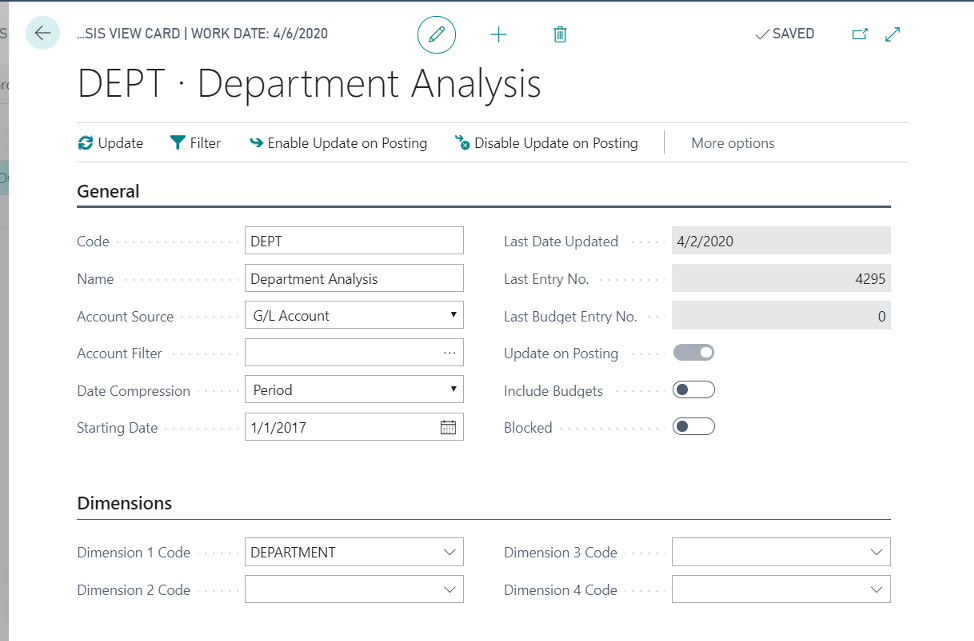974x641 pixels.
Task: Turn on the Blocked toggle
Action: [x=693, y=426]
